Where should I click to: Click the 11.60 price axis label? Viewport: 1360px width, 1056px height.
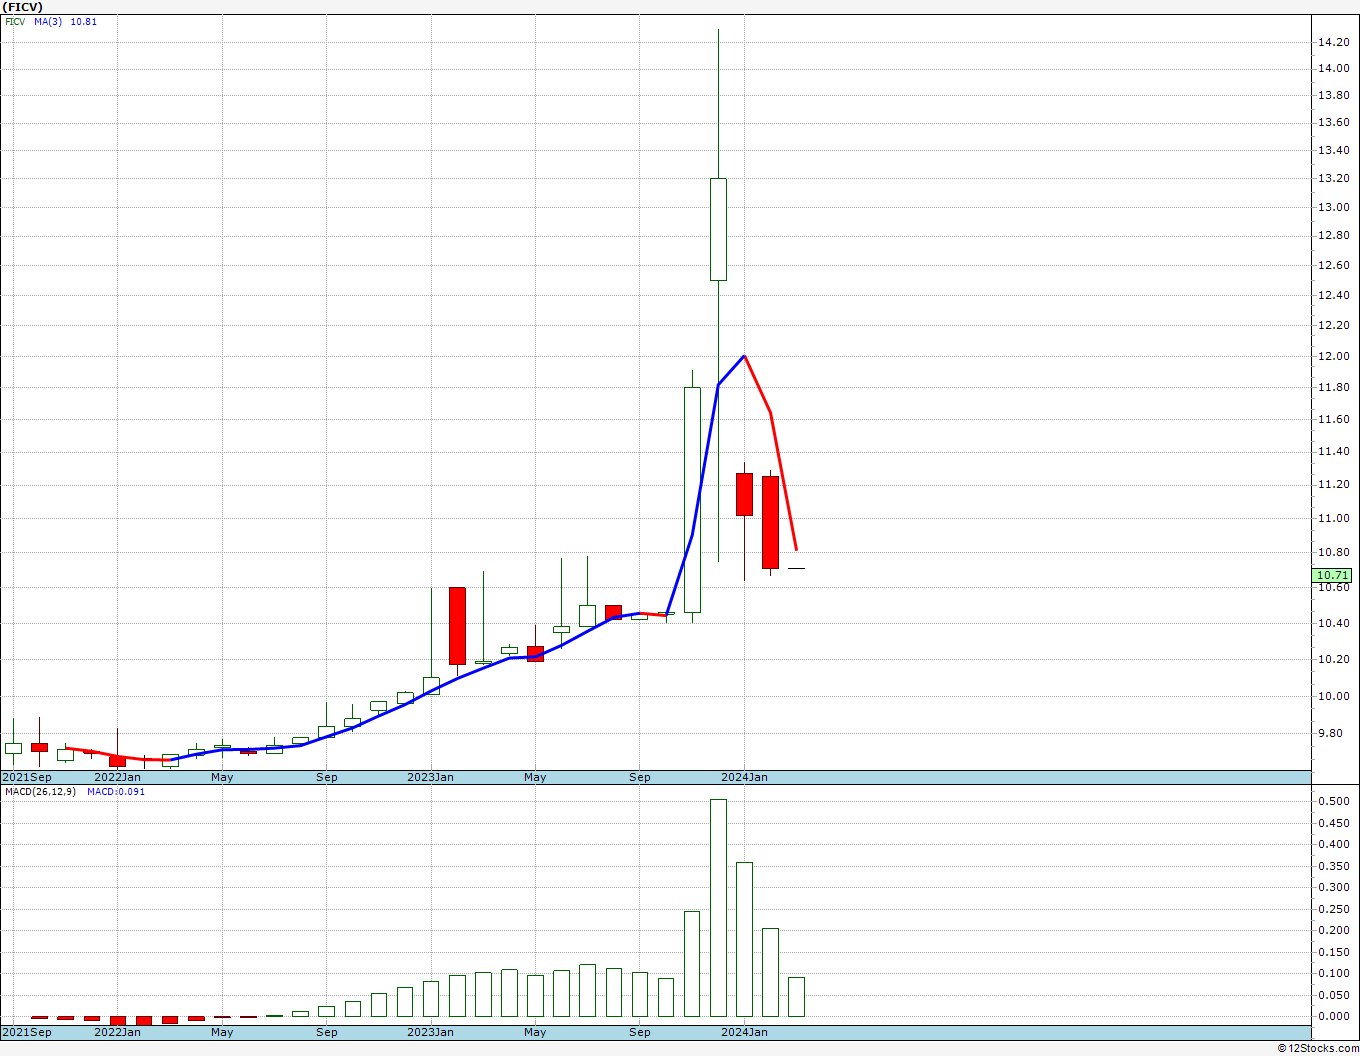[1333, 420]
